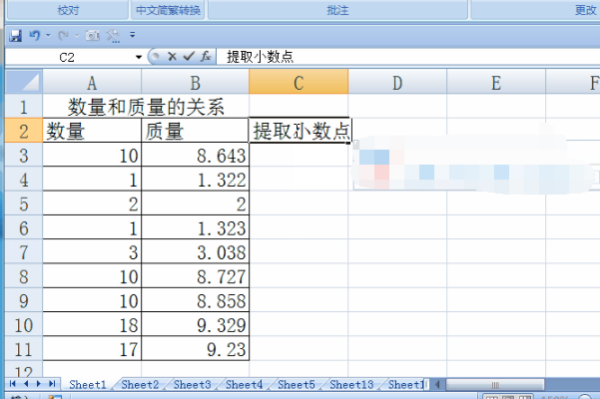Viewport: 600px width, 399px height.
Task: Switch to the Sheet13 tab
Action: [x=351, y=384]
